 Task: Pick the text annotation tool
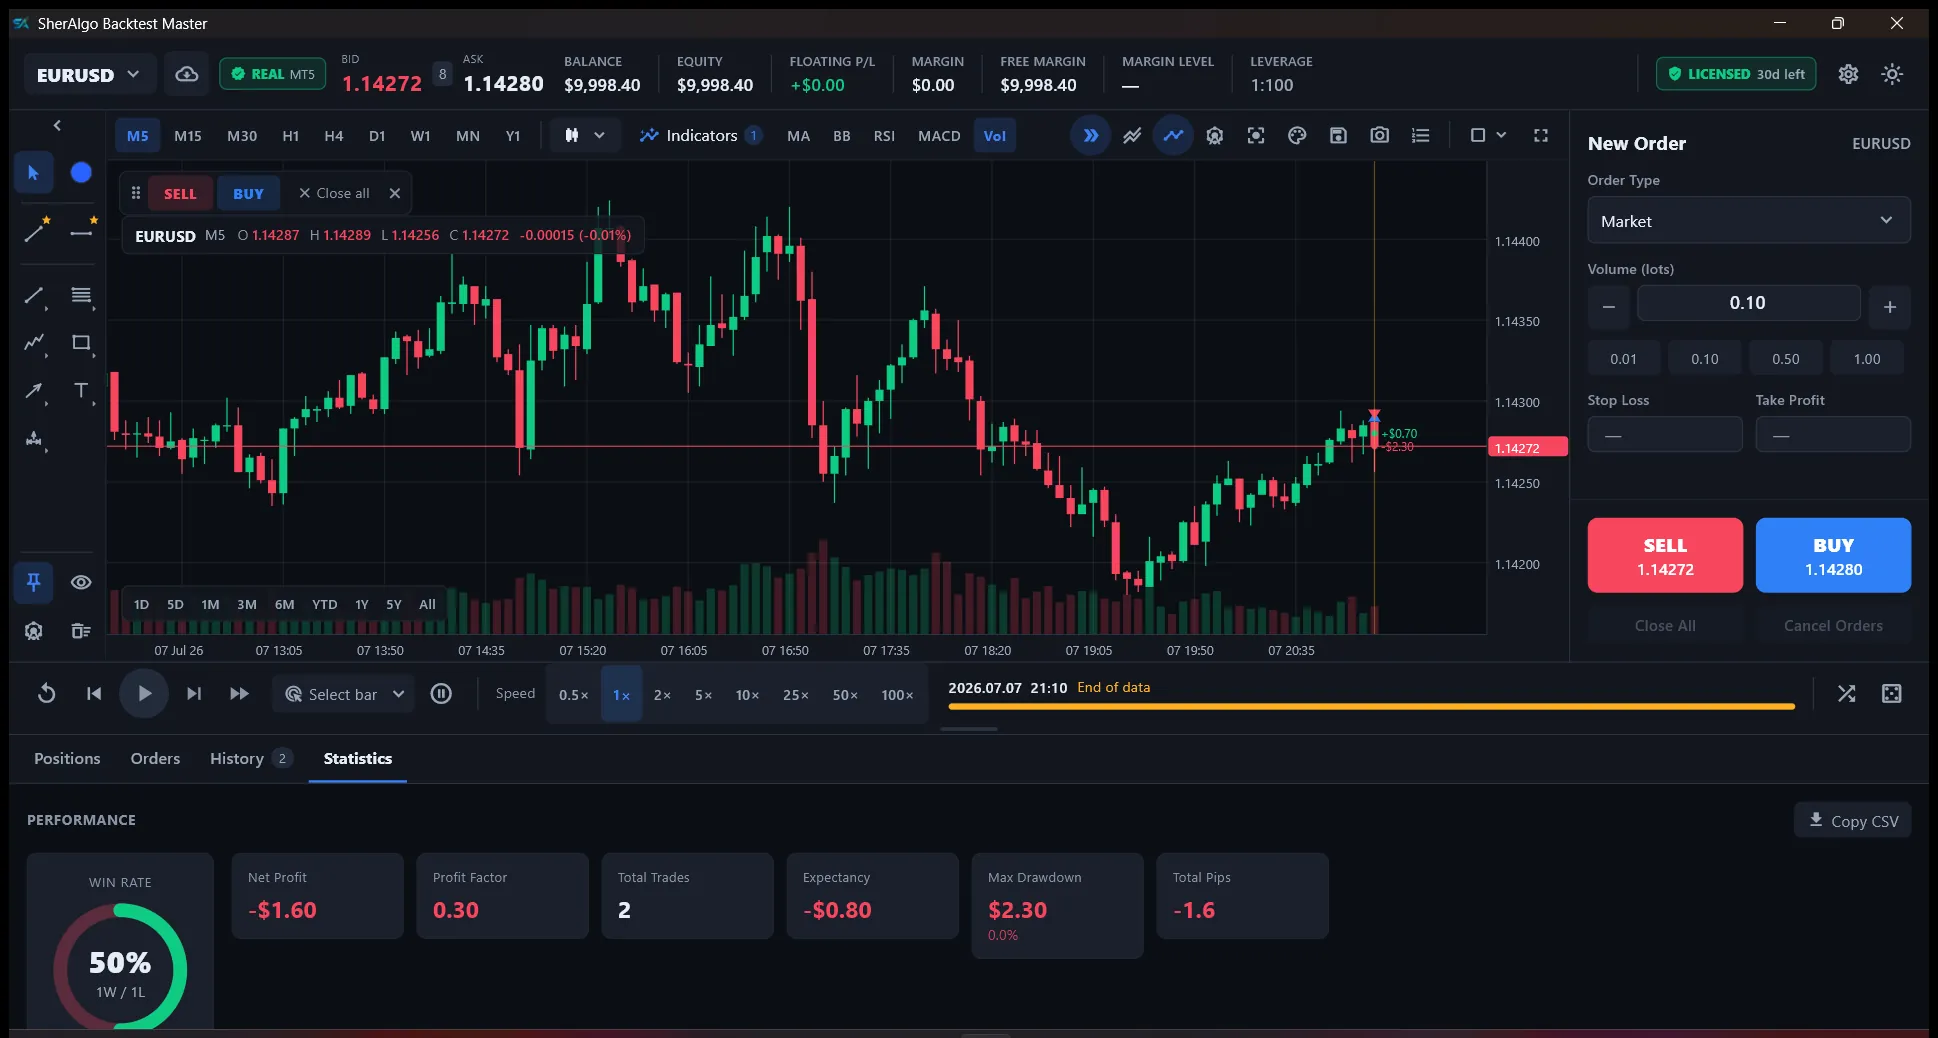[x=81, y=391]
